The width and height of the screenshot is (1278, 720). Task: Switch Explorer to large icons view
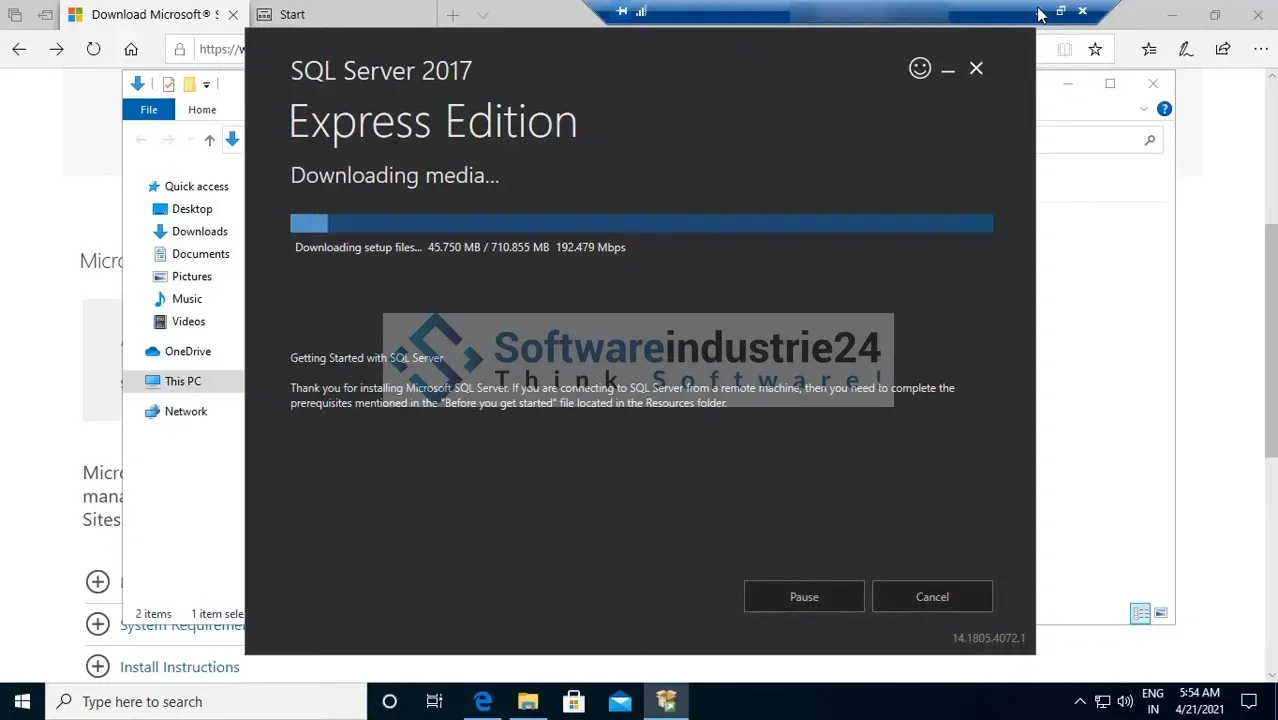[x=1161, y=613]
